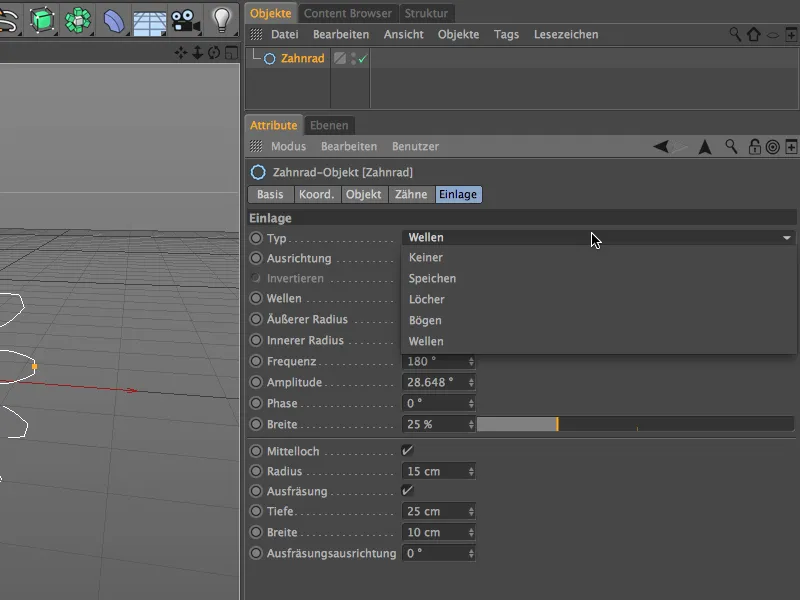Viewport: 800px width, 600px height.
Task: Click the search magnifier in Attribute manager
Action: pyautogui.click(x=732, y=147)
